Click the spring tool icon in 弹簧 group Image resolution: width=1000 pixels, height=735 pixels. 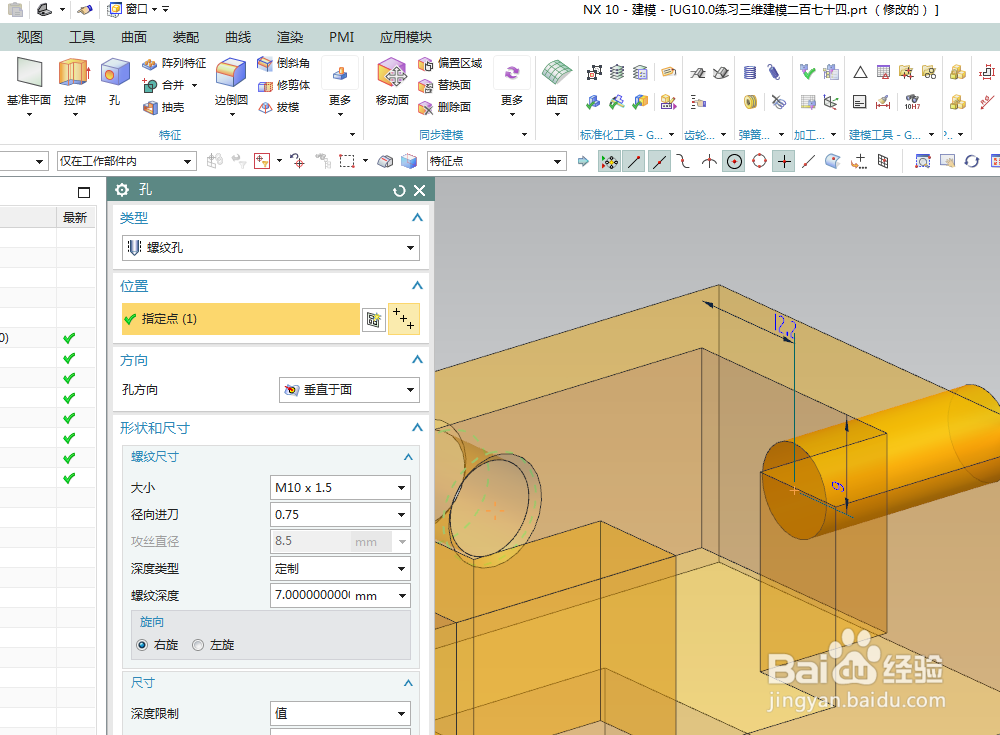click(750, 72)
